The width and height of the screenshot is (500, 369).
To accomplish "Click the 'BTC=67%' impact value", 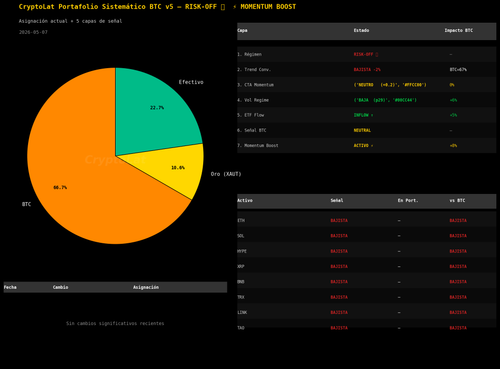I will [458, 70].
